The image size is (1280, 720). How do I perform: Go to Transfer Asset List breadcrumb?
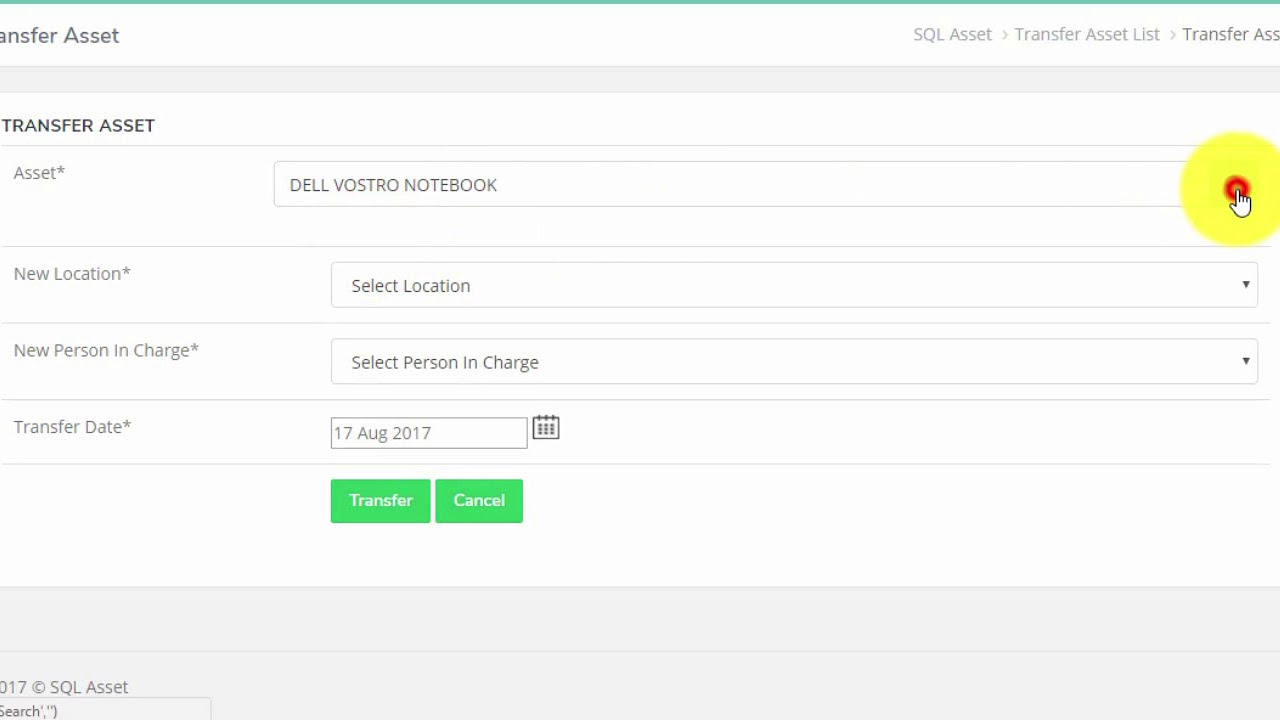[1087, 34]
